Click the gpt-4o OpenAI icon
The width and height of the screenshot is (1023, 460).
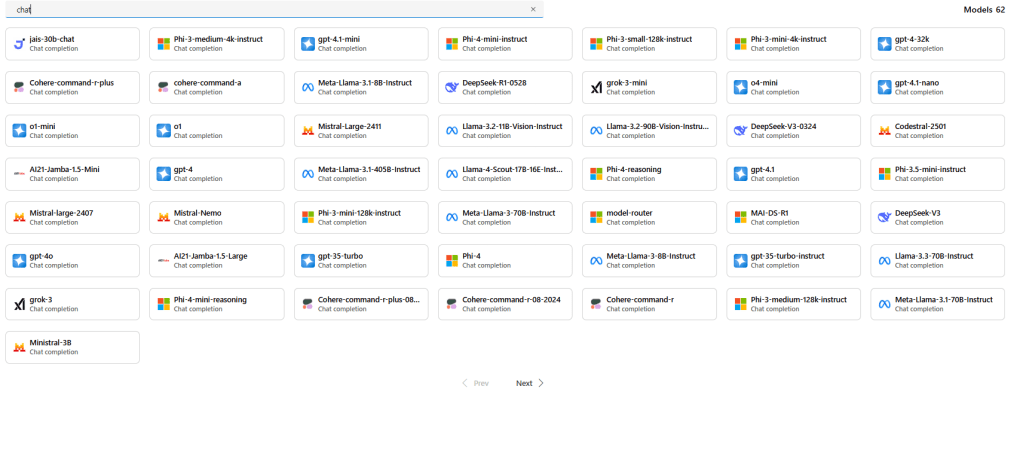click(x=18, y=260)
